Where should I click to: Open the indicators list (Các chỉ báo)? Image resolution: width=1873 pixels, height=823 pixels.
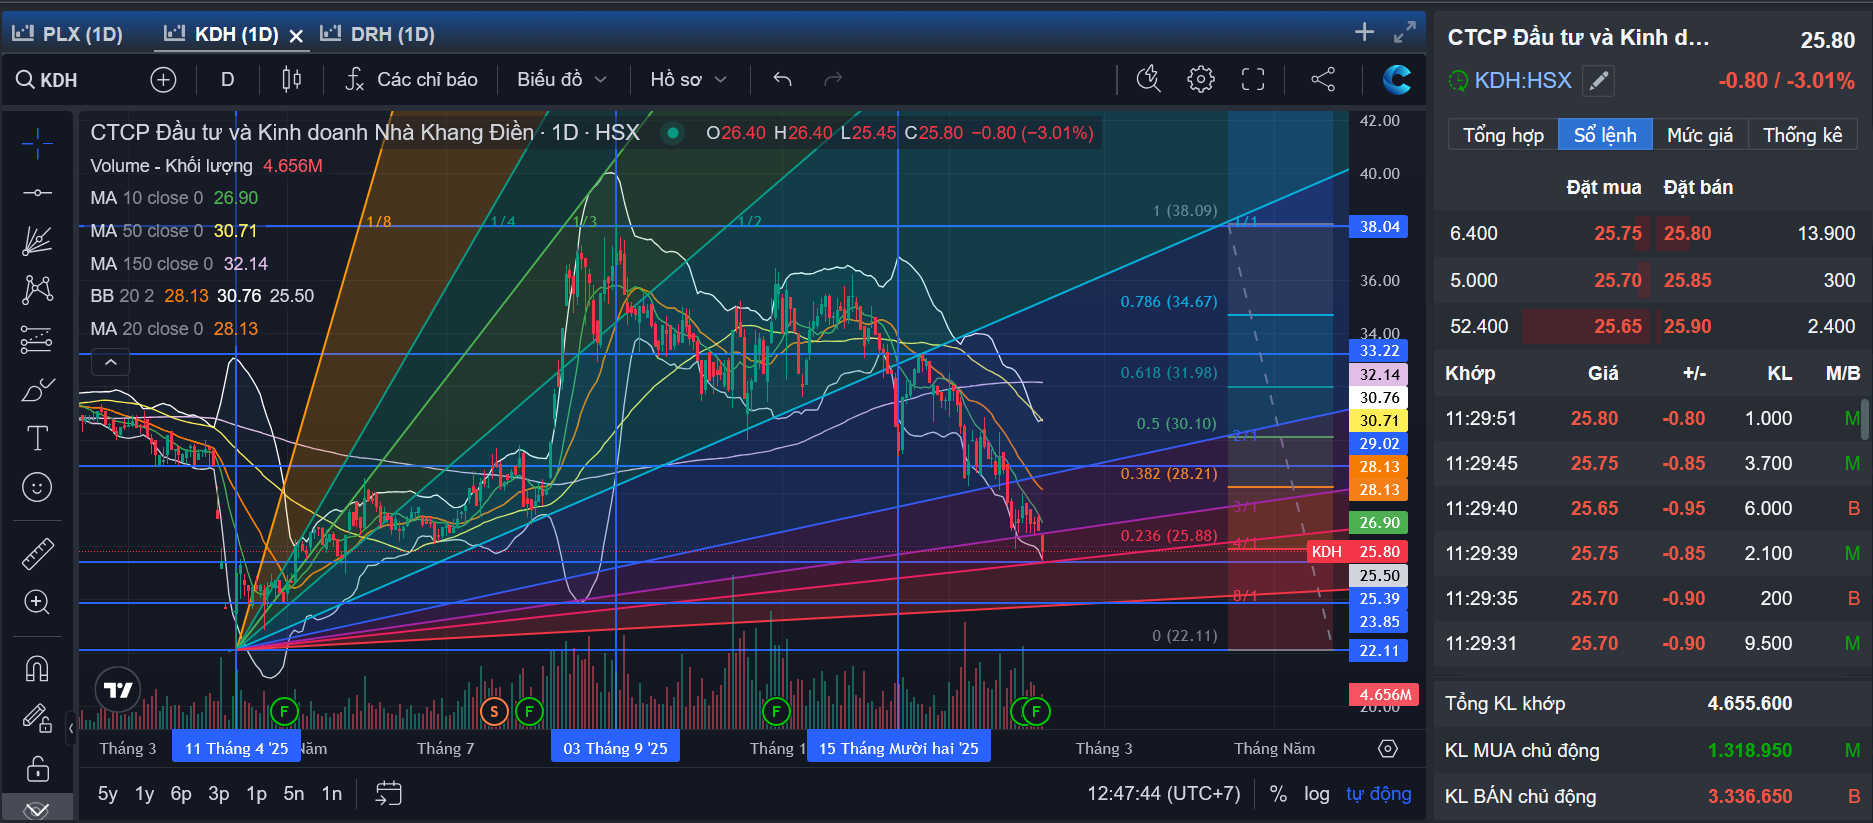pyautogui.click(x=411, y=80)
